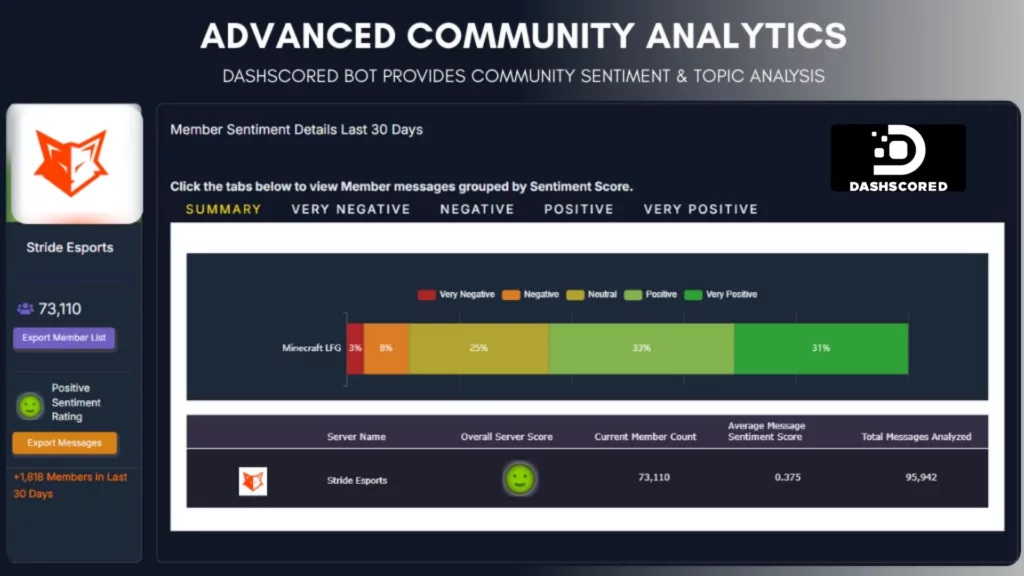This screenshot has height=576, width=1024.
Task: Click the members icon beside 73,110
Action: tap(24, 309)
